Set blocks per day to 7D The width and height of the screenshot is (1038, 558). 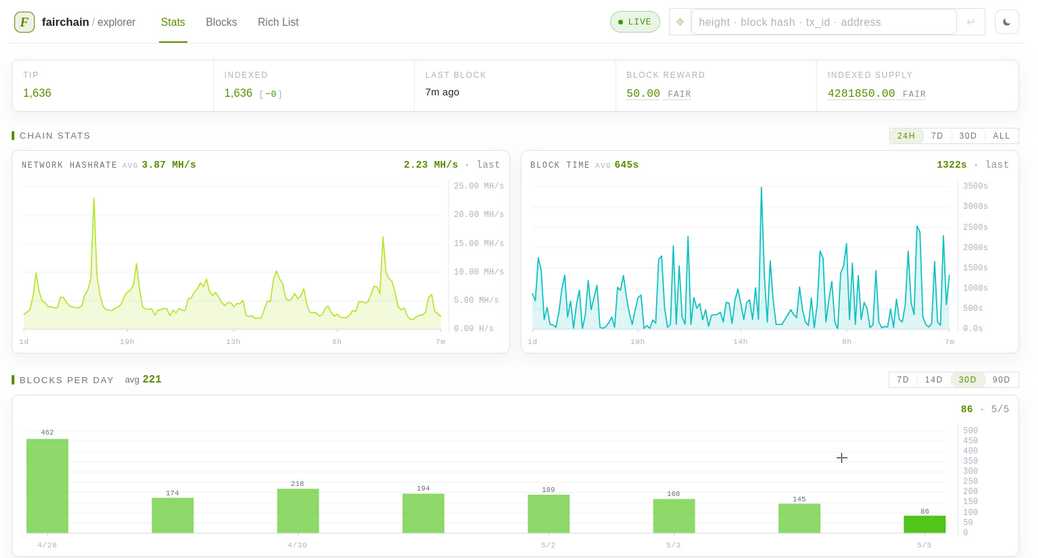pos(902,380)
